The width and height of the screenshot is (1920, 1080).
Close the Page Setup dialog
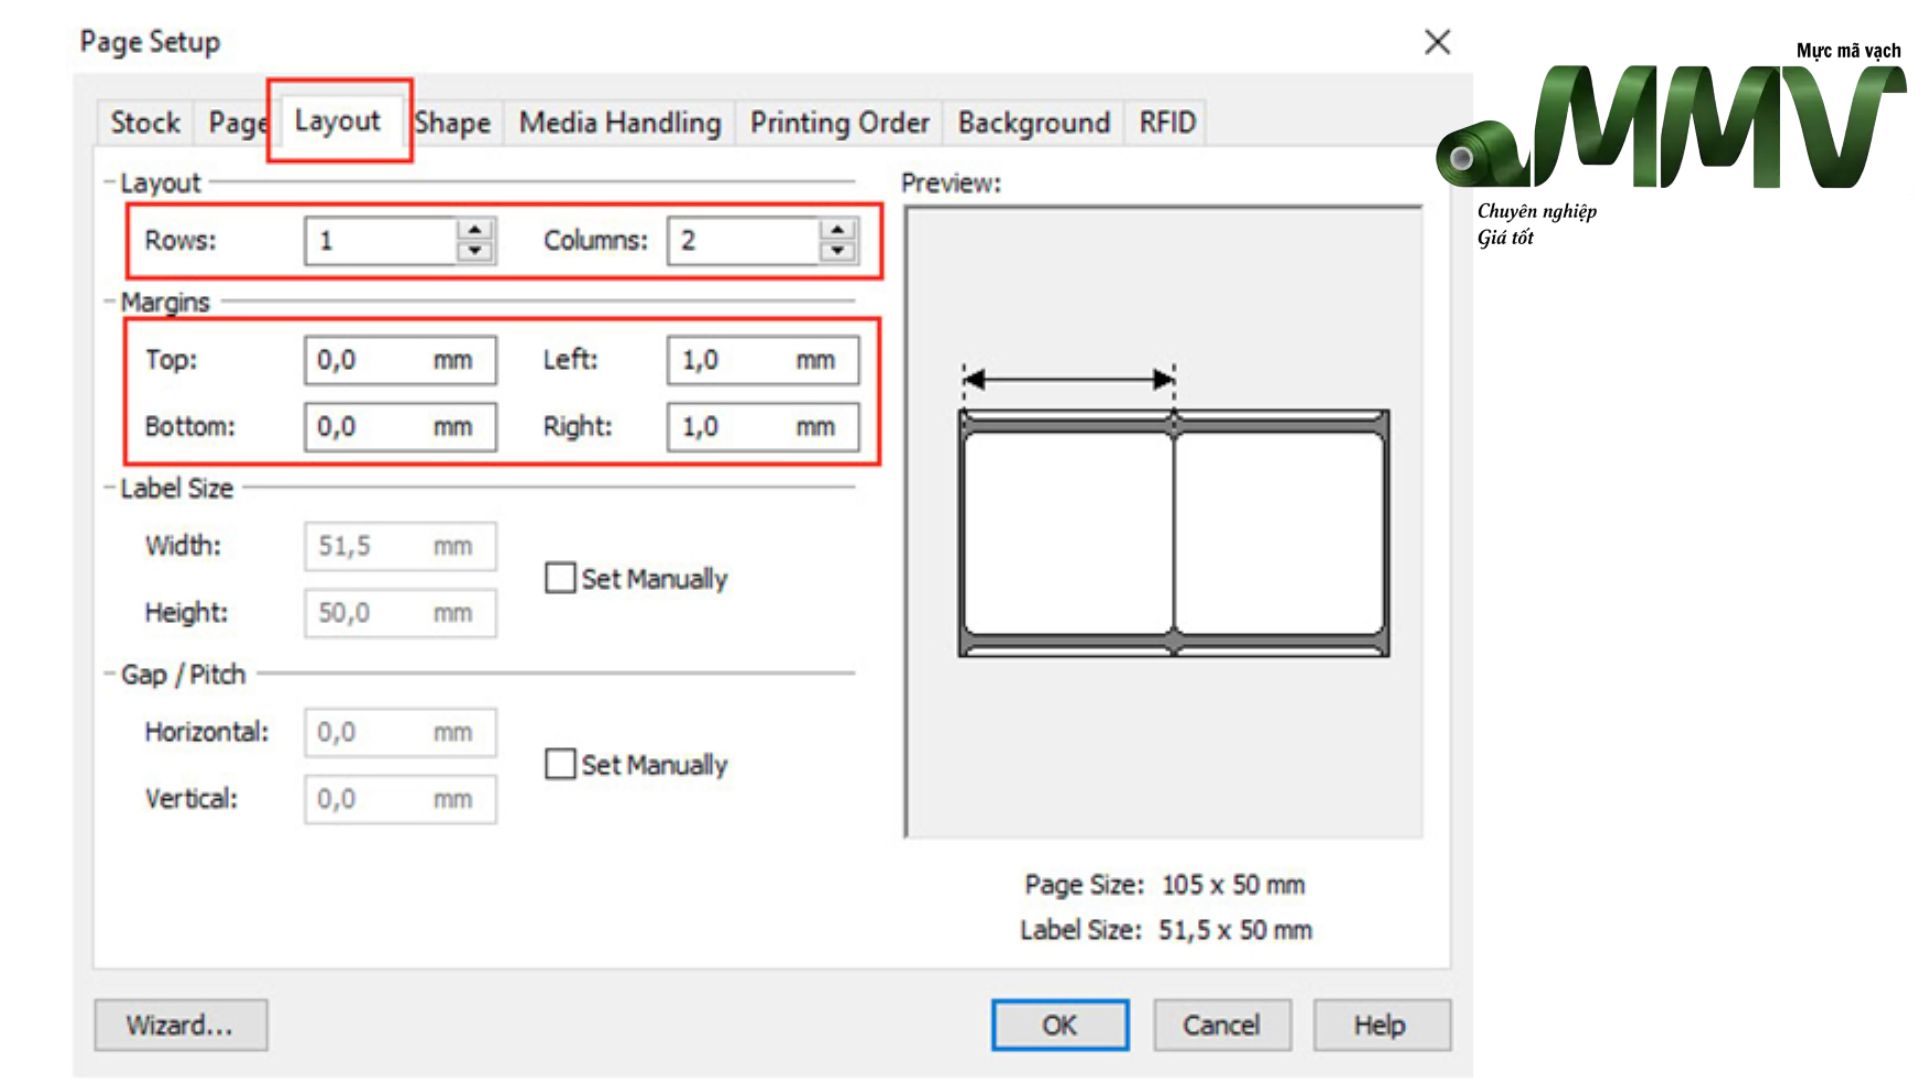coord(1437,42)
